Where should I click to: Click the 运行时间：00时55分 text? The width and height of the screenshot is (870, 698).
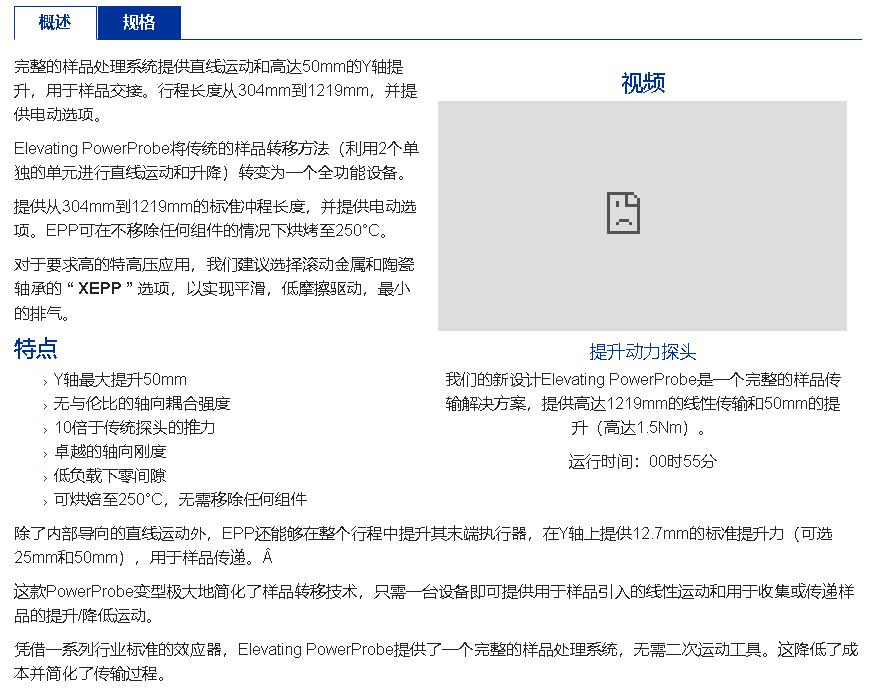(643, 461)
